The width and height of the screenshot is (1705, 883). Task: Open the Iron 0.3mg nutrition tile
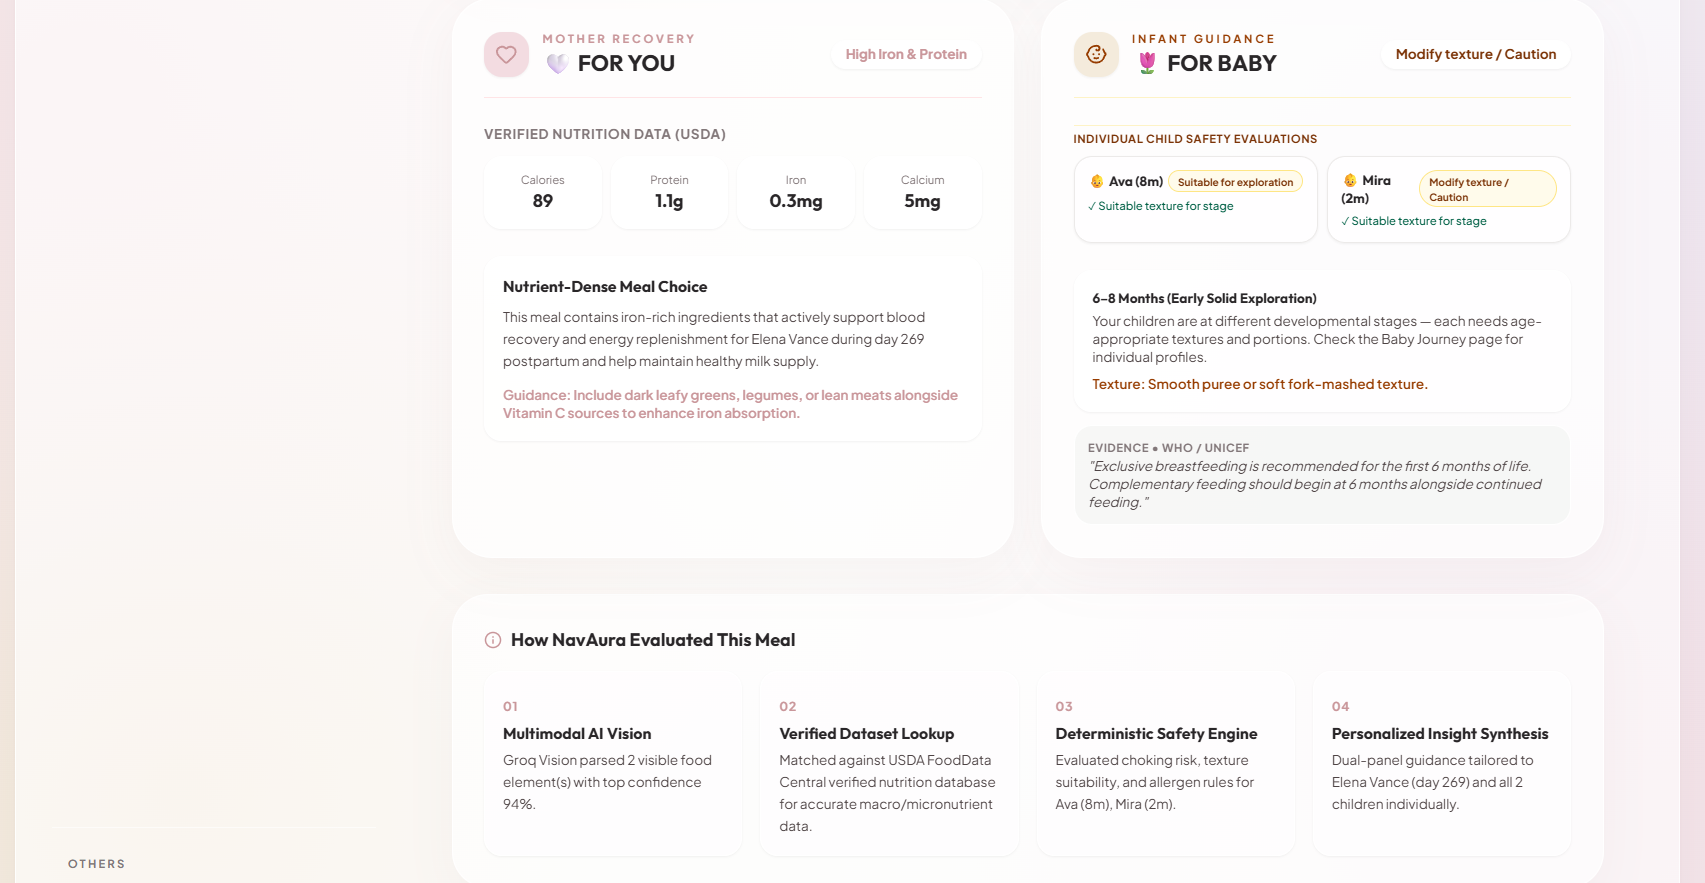tap(796, 193)
